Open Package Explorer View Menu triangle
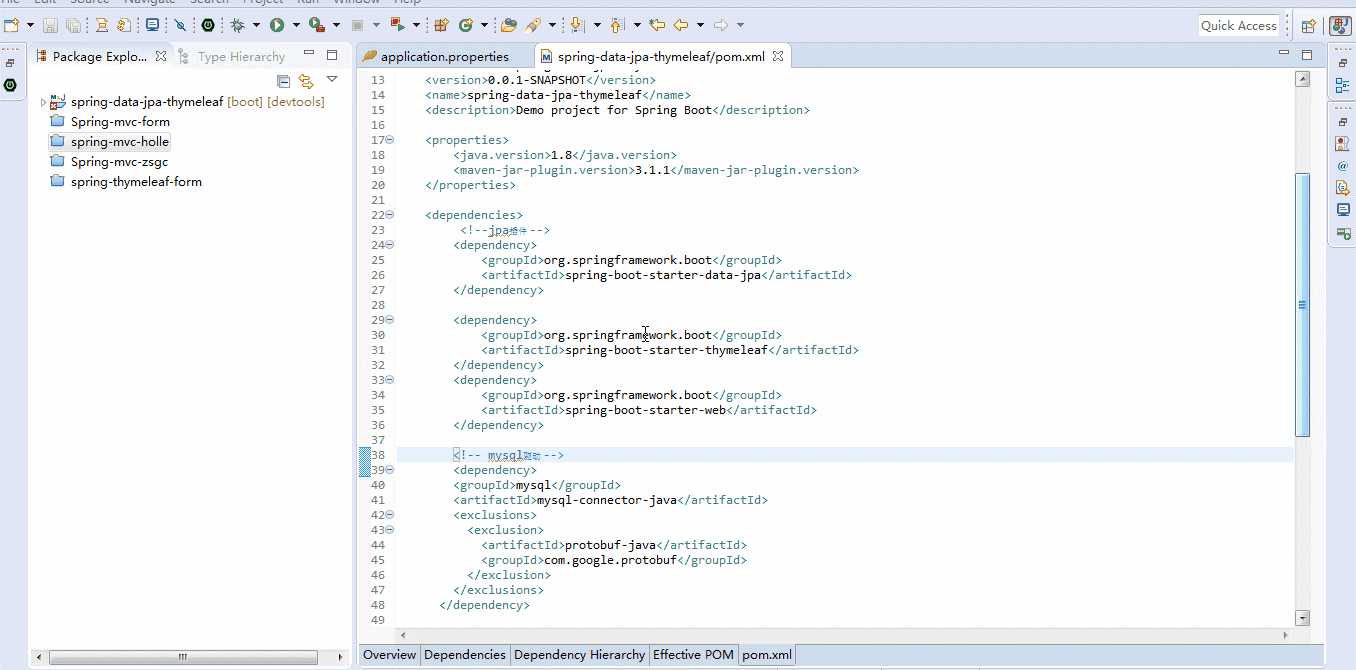The height and width of the screenshot is (670, 1356). tap(332, 79)
